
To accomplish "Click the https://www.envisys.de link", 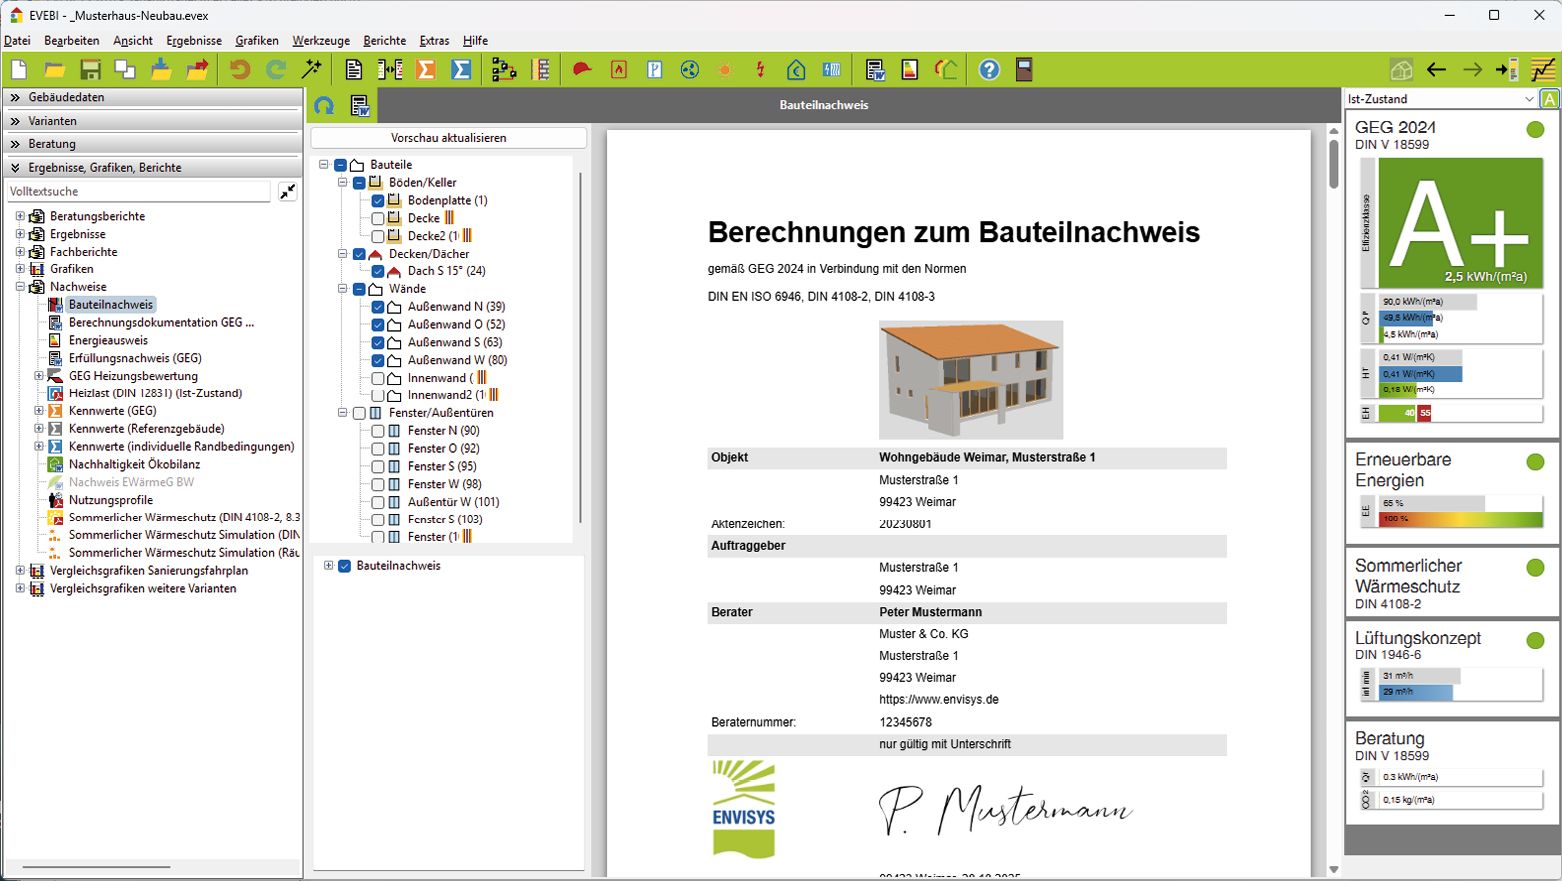I will point(939,700).
